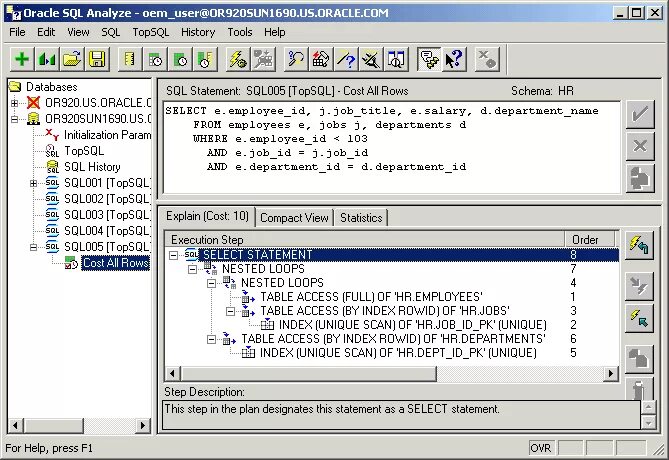The width and height of the screenshot is (669, 460).
Task: Click the grayed-out X with gear icon
Action: (487, 59)
